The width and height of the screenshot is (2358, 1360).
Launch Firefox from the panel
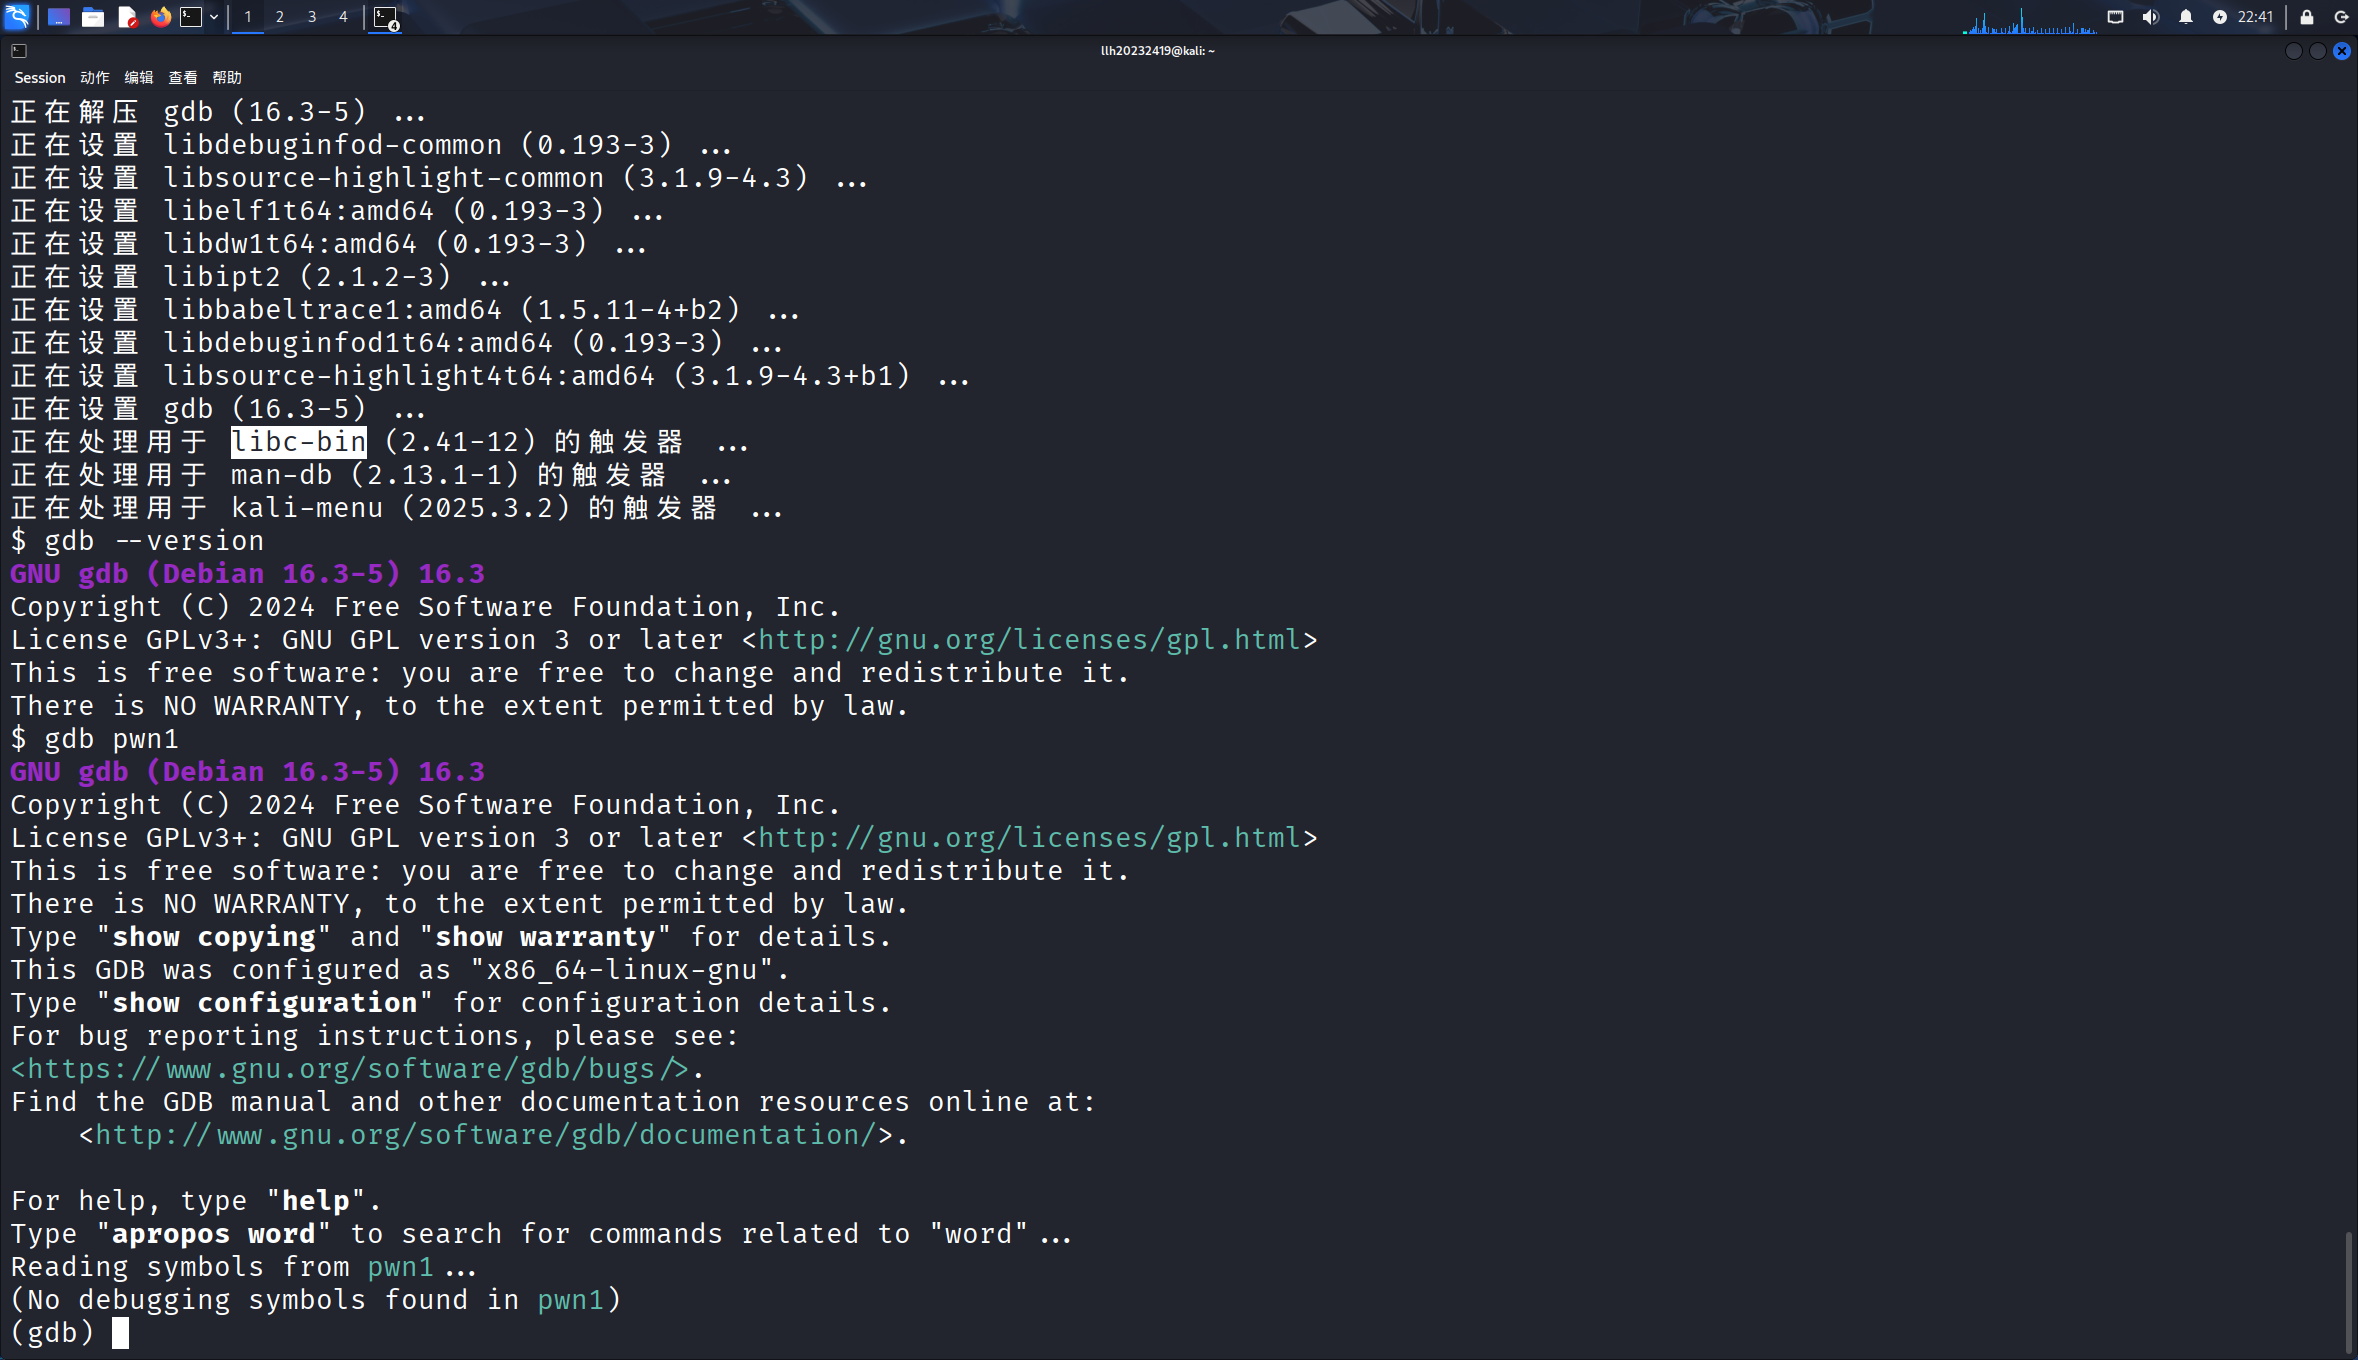(161, 16)
